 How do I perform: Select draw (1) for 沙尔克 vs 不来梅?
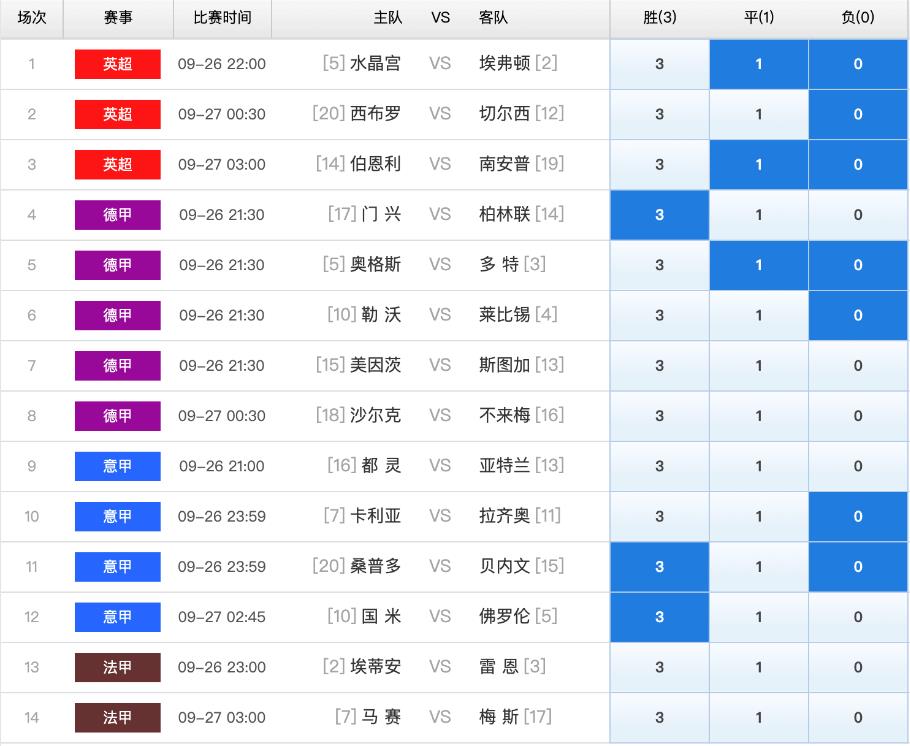tap(759, 416)
